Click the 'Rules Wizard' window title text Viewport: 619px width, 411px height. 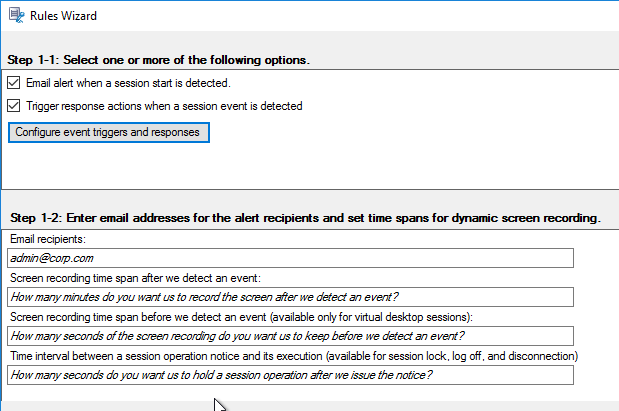pyautogui.click(x=63, y=16)
